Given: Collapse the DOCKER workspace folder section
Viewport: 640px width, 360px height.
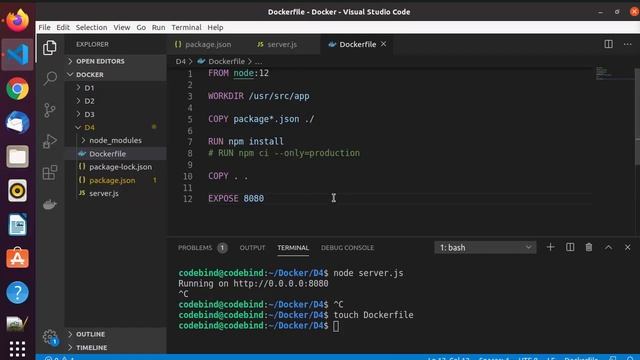Looking at the screenshot, I should pyautogui.click(x=116, y=75).
